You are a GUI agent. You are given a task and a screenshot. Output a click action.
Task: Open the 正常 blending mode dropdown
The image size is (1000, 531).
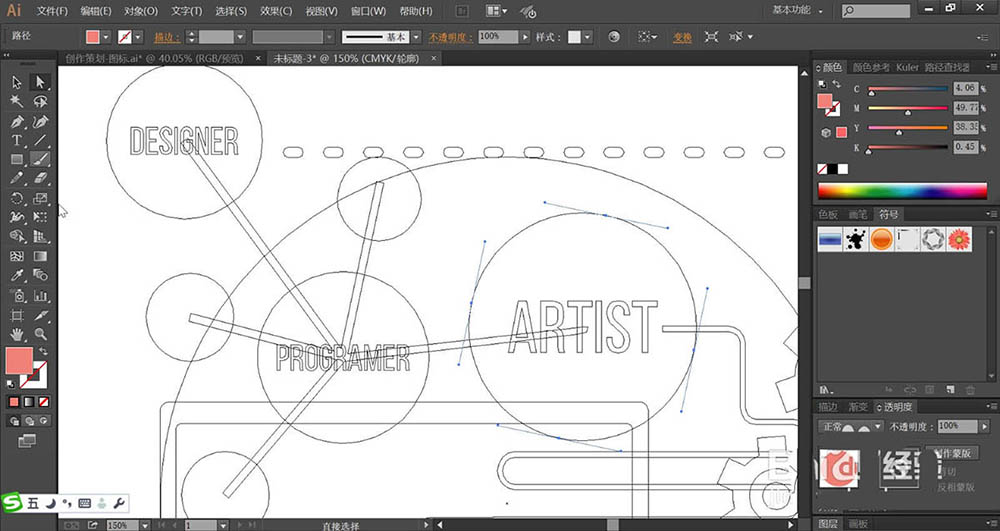pos(850,426)
